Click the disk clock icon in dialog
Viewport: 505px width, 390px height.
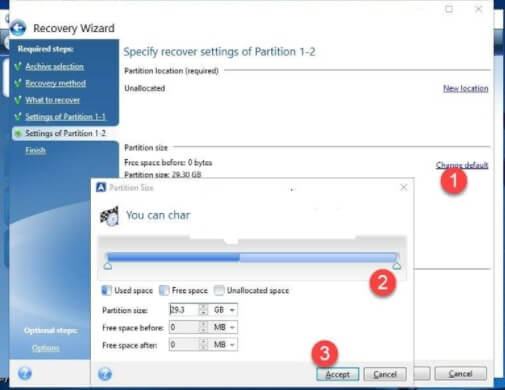(110, 216)
